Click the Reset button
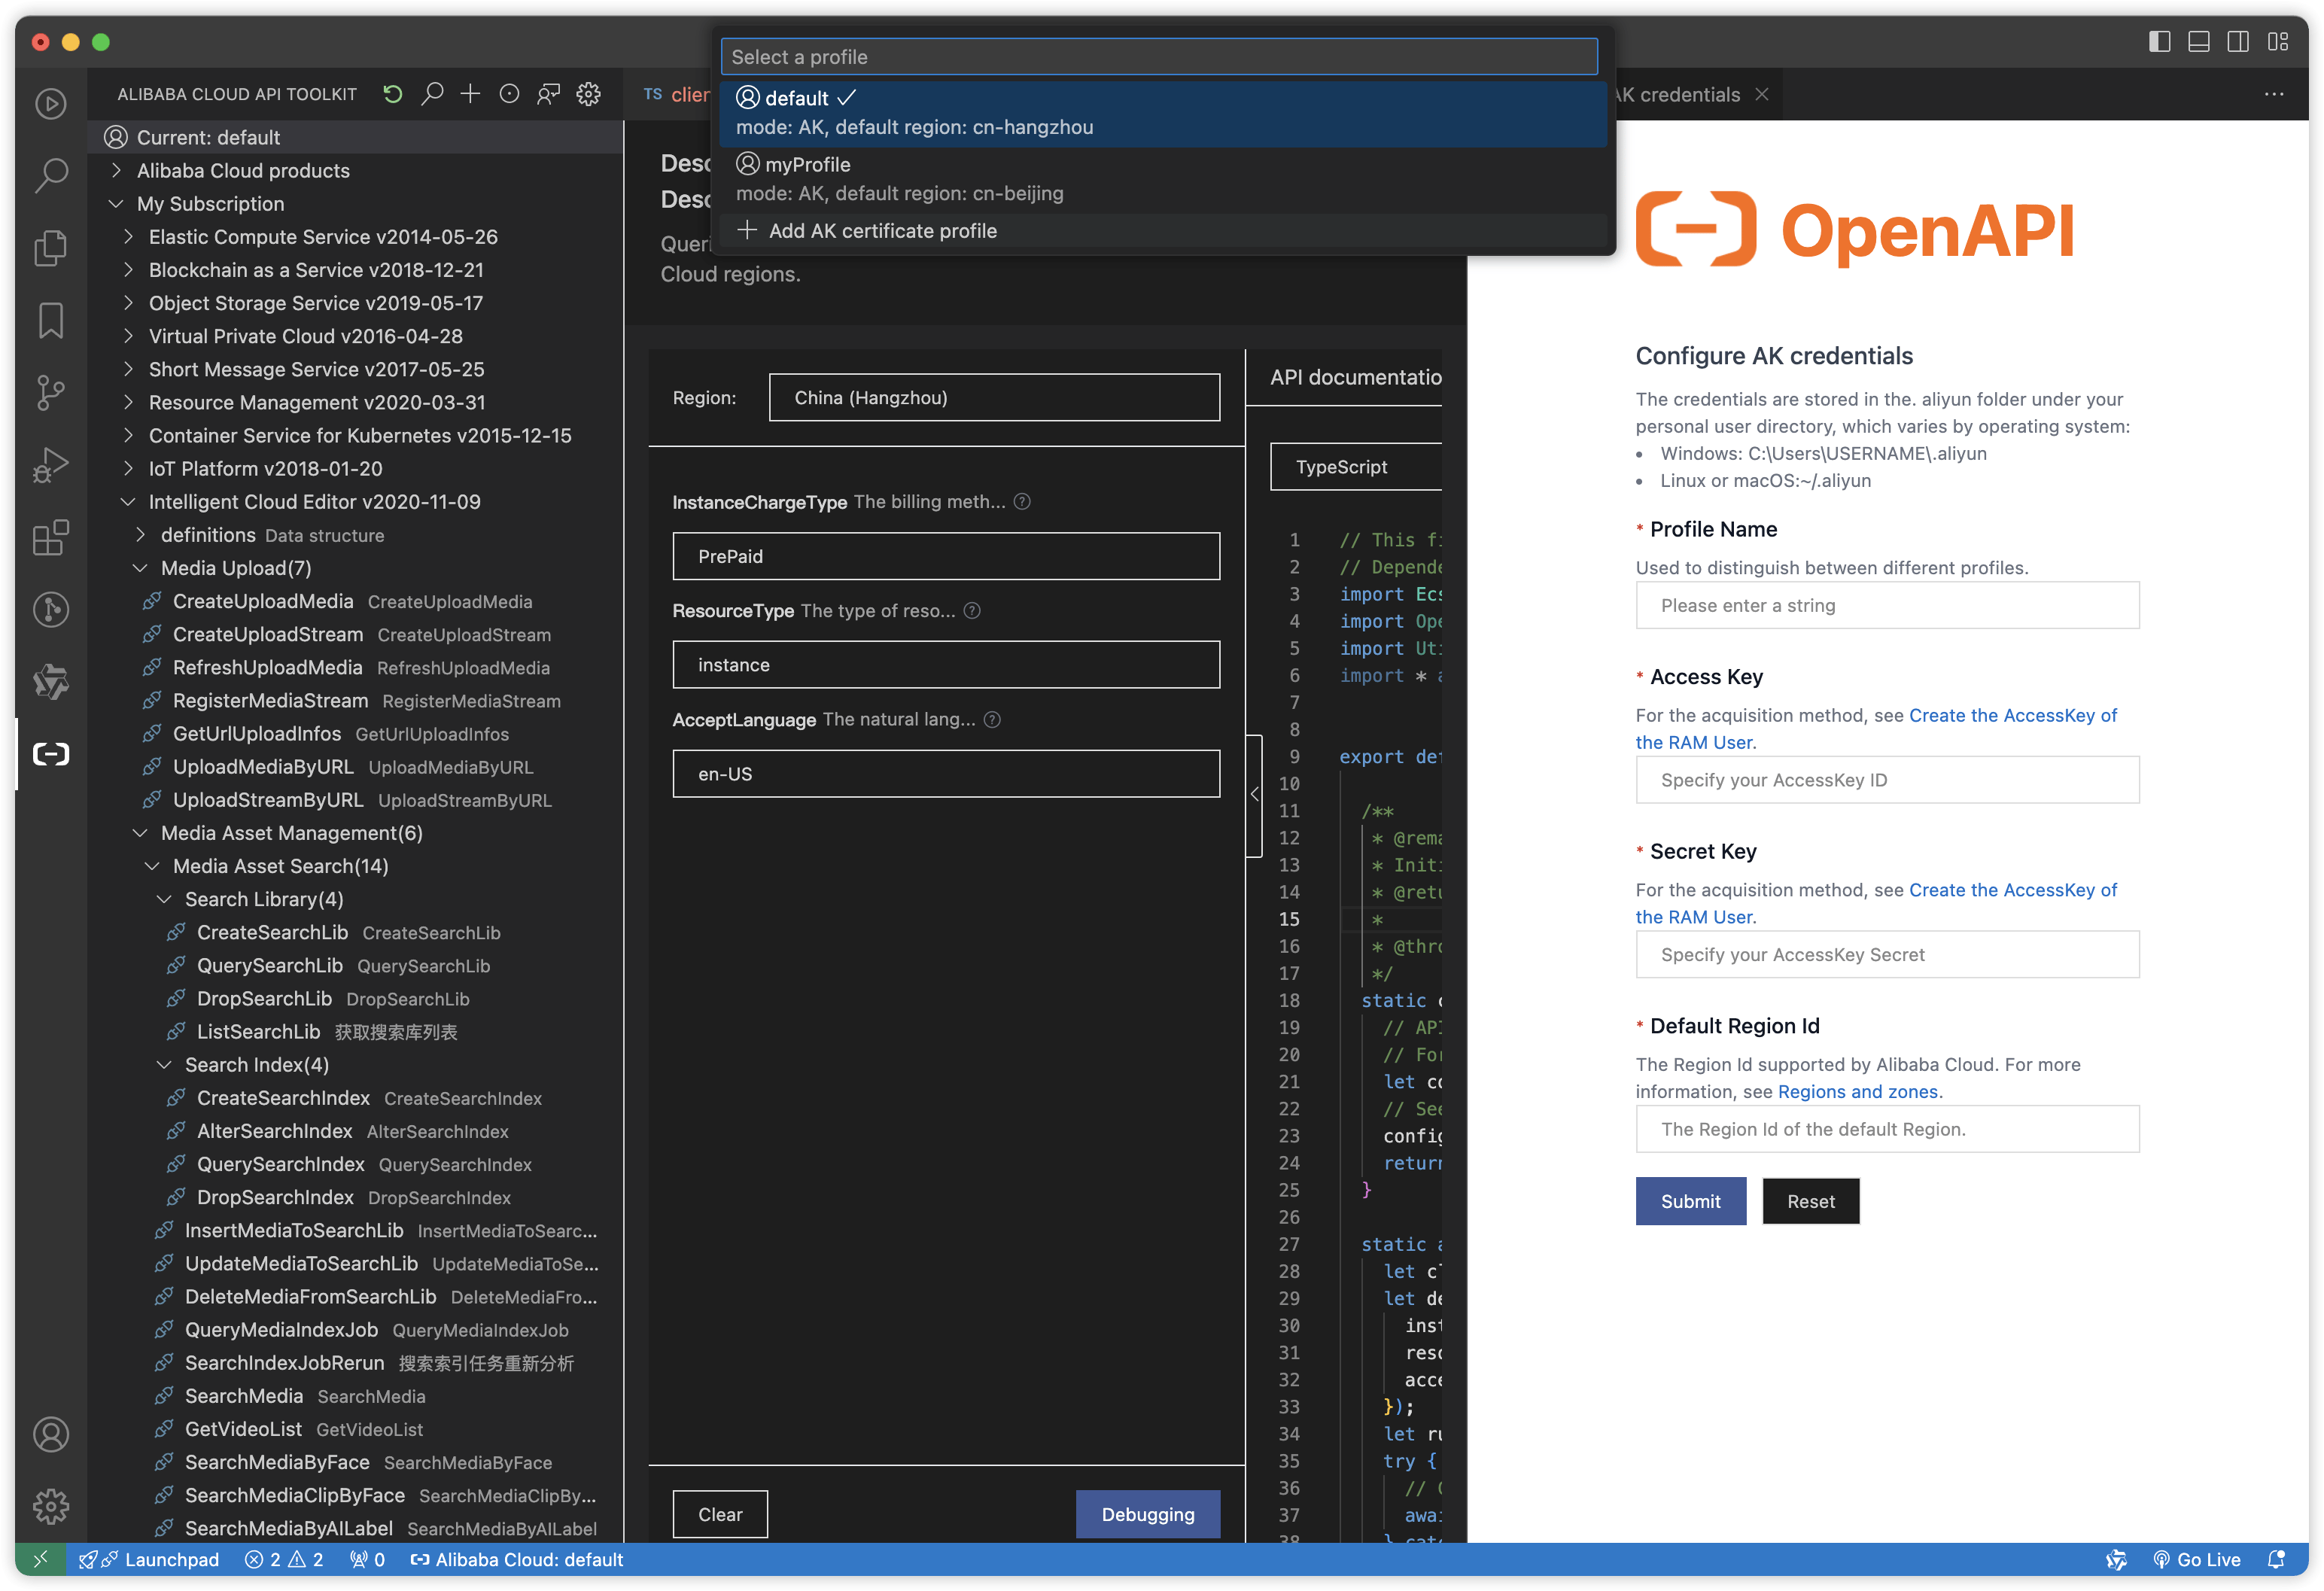The image size is (2324, 1591). tap(1810, 1201)
